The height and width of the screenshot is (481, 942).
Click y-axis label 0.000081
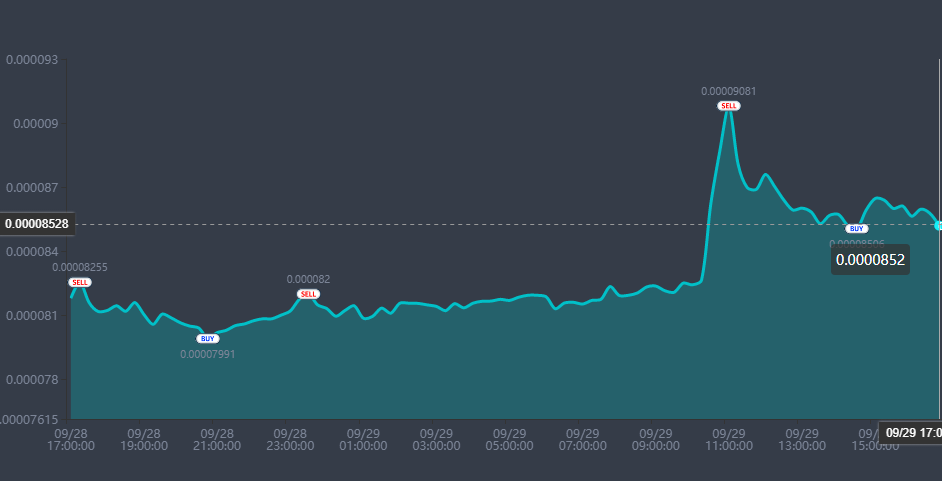click(32, 315)
